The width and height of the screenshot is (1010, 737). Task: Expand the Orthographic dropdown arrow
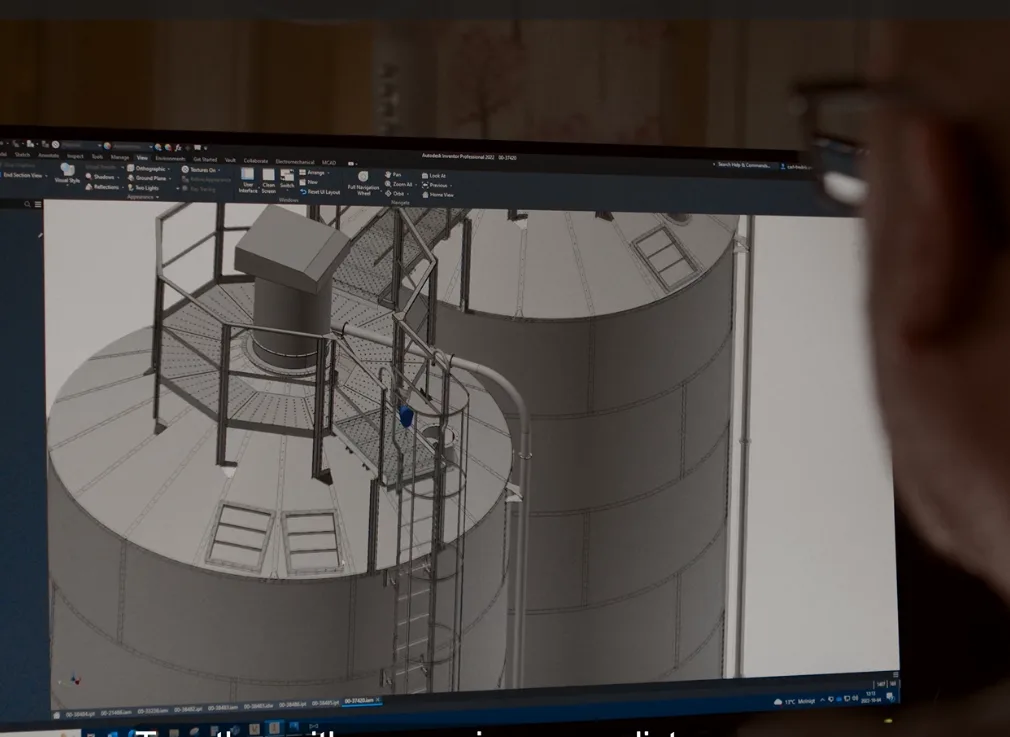[x=169, y=169]
